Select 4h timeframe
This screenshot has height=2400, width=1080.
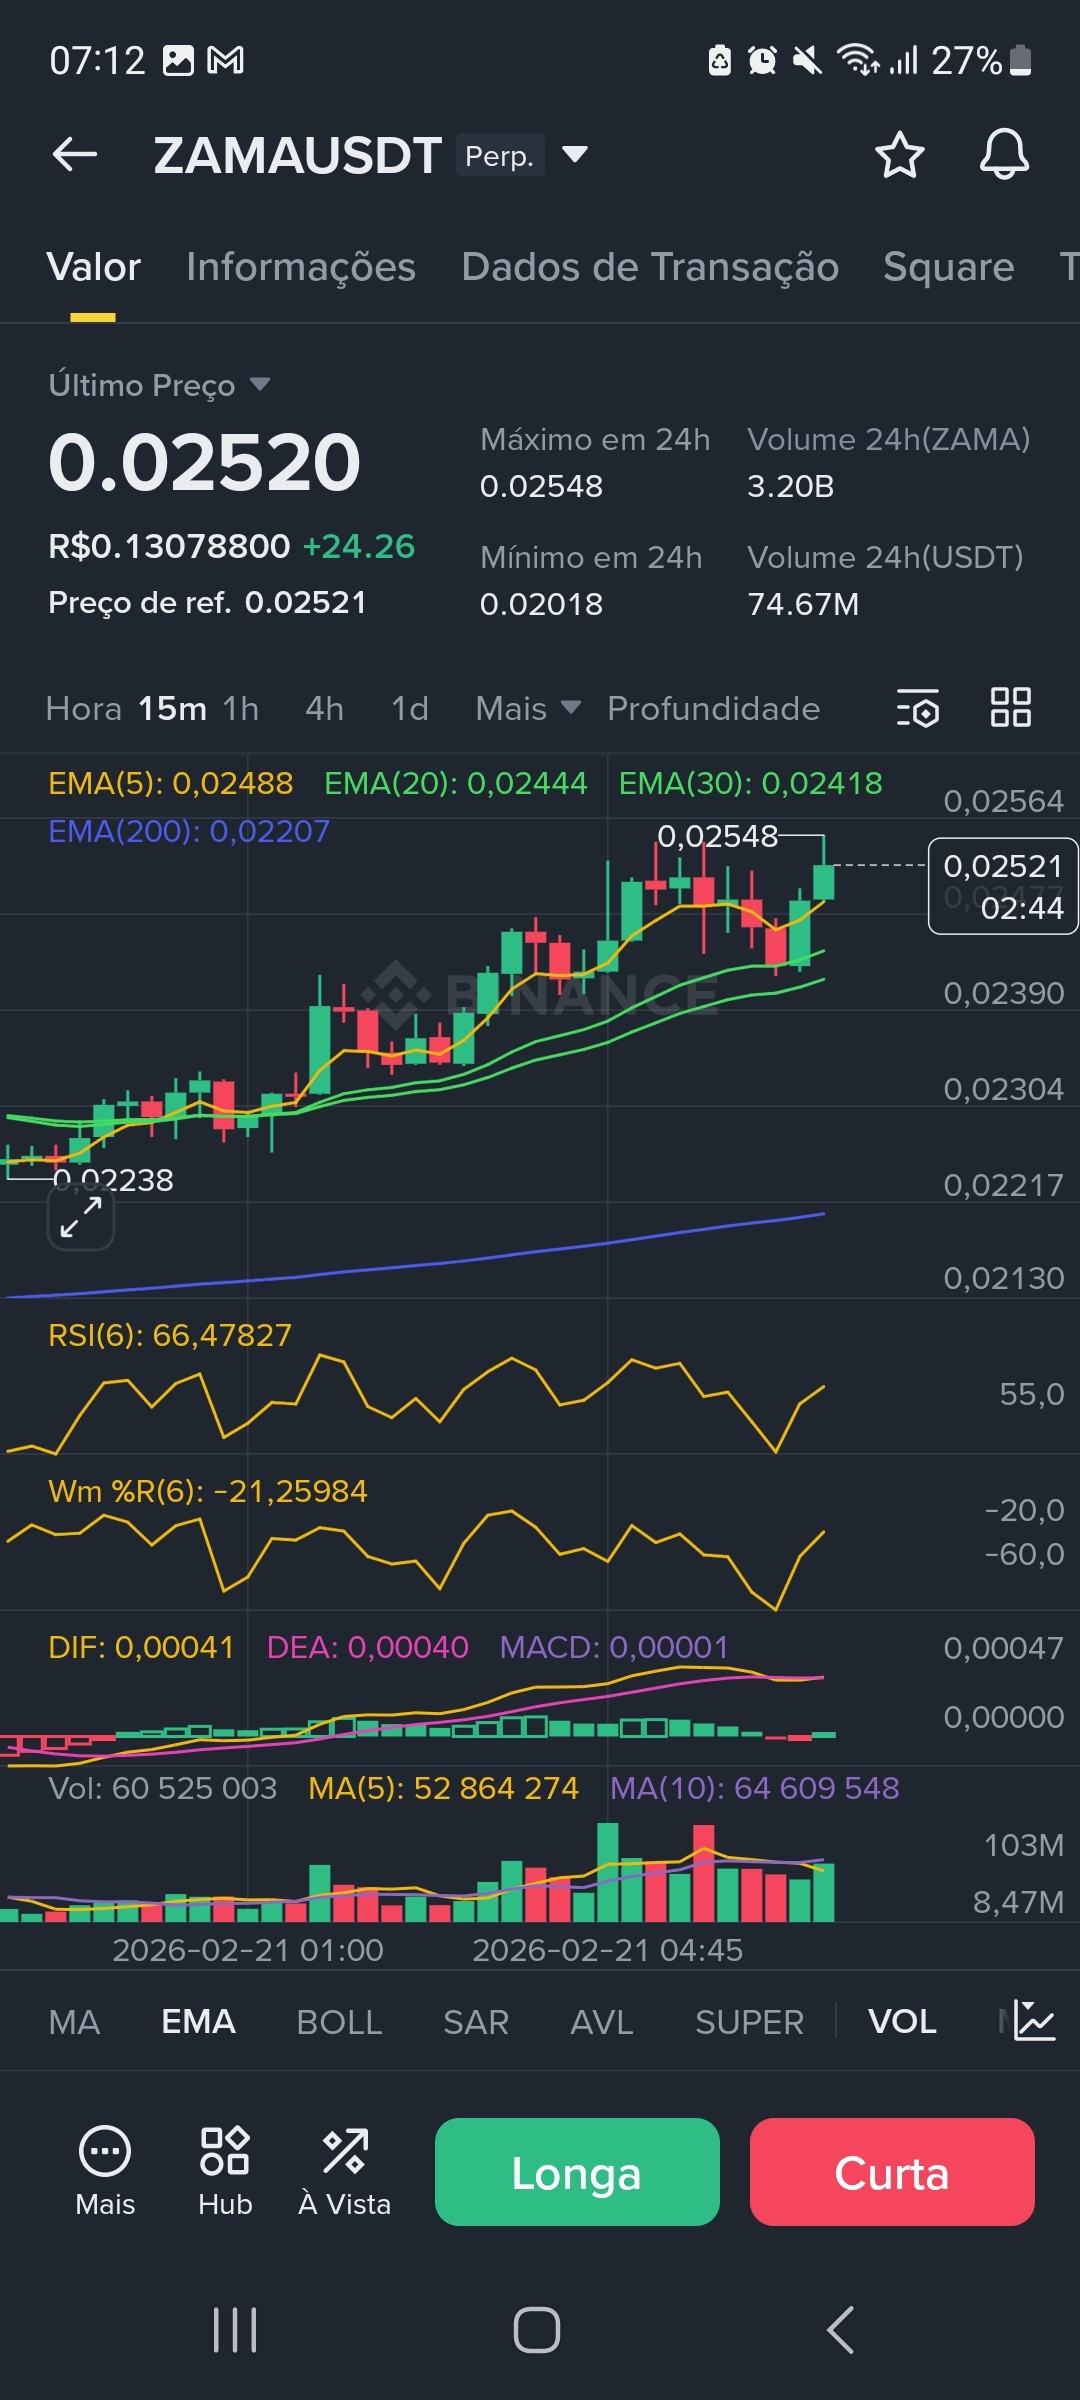coord(325,708)
